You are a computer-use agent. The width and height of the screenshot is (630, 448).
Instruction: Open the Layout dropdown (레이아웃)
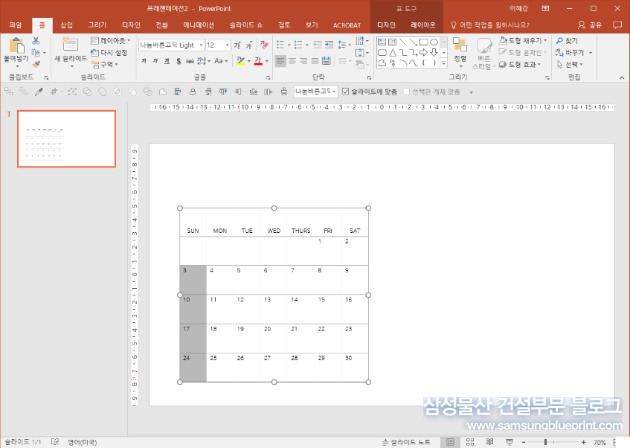pos(110,41)
